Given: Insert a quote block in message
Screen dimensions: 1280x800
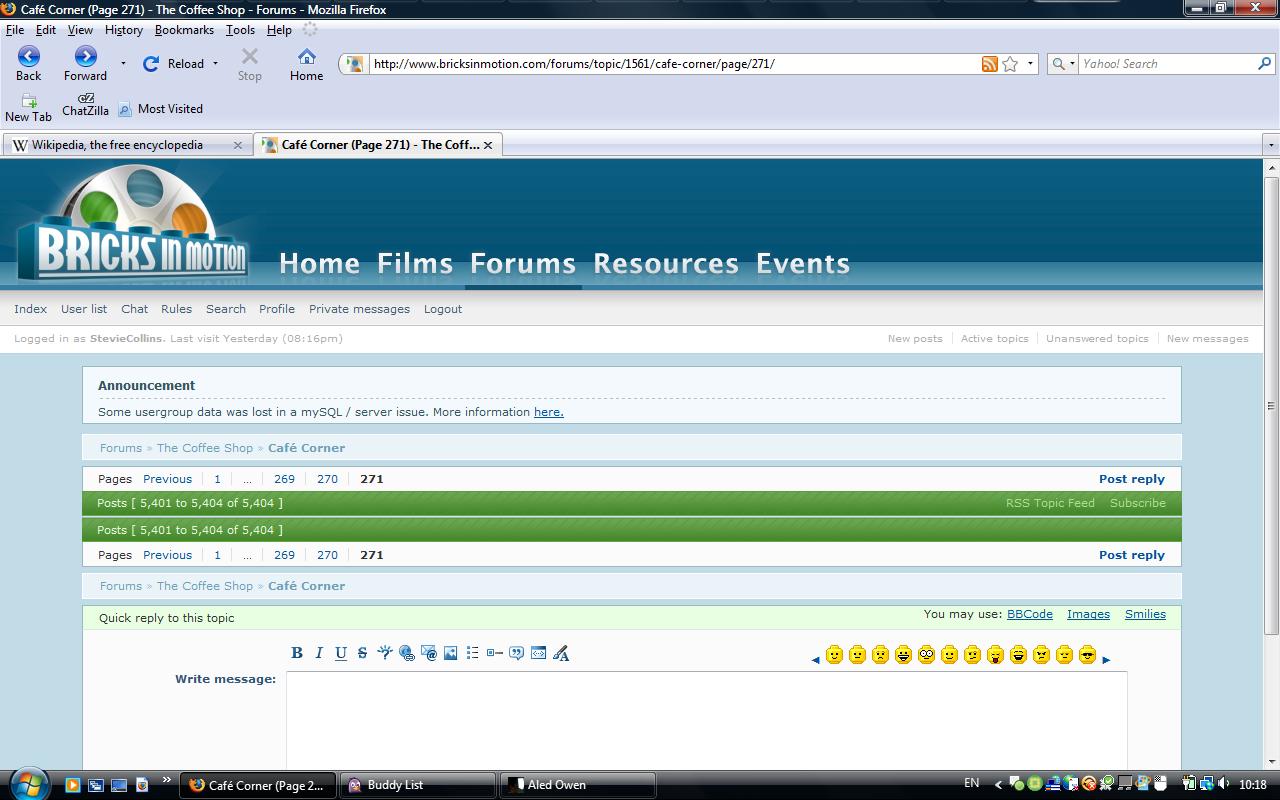Looking at the screenshot, I should coord(516,653).
